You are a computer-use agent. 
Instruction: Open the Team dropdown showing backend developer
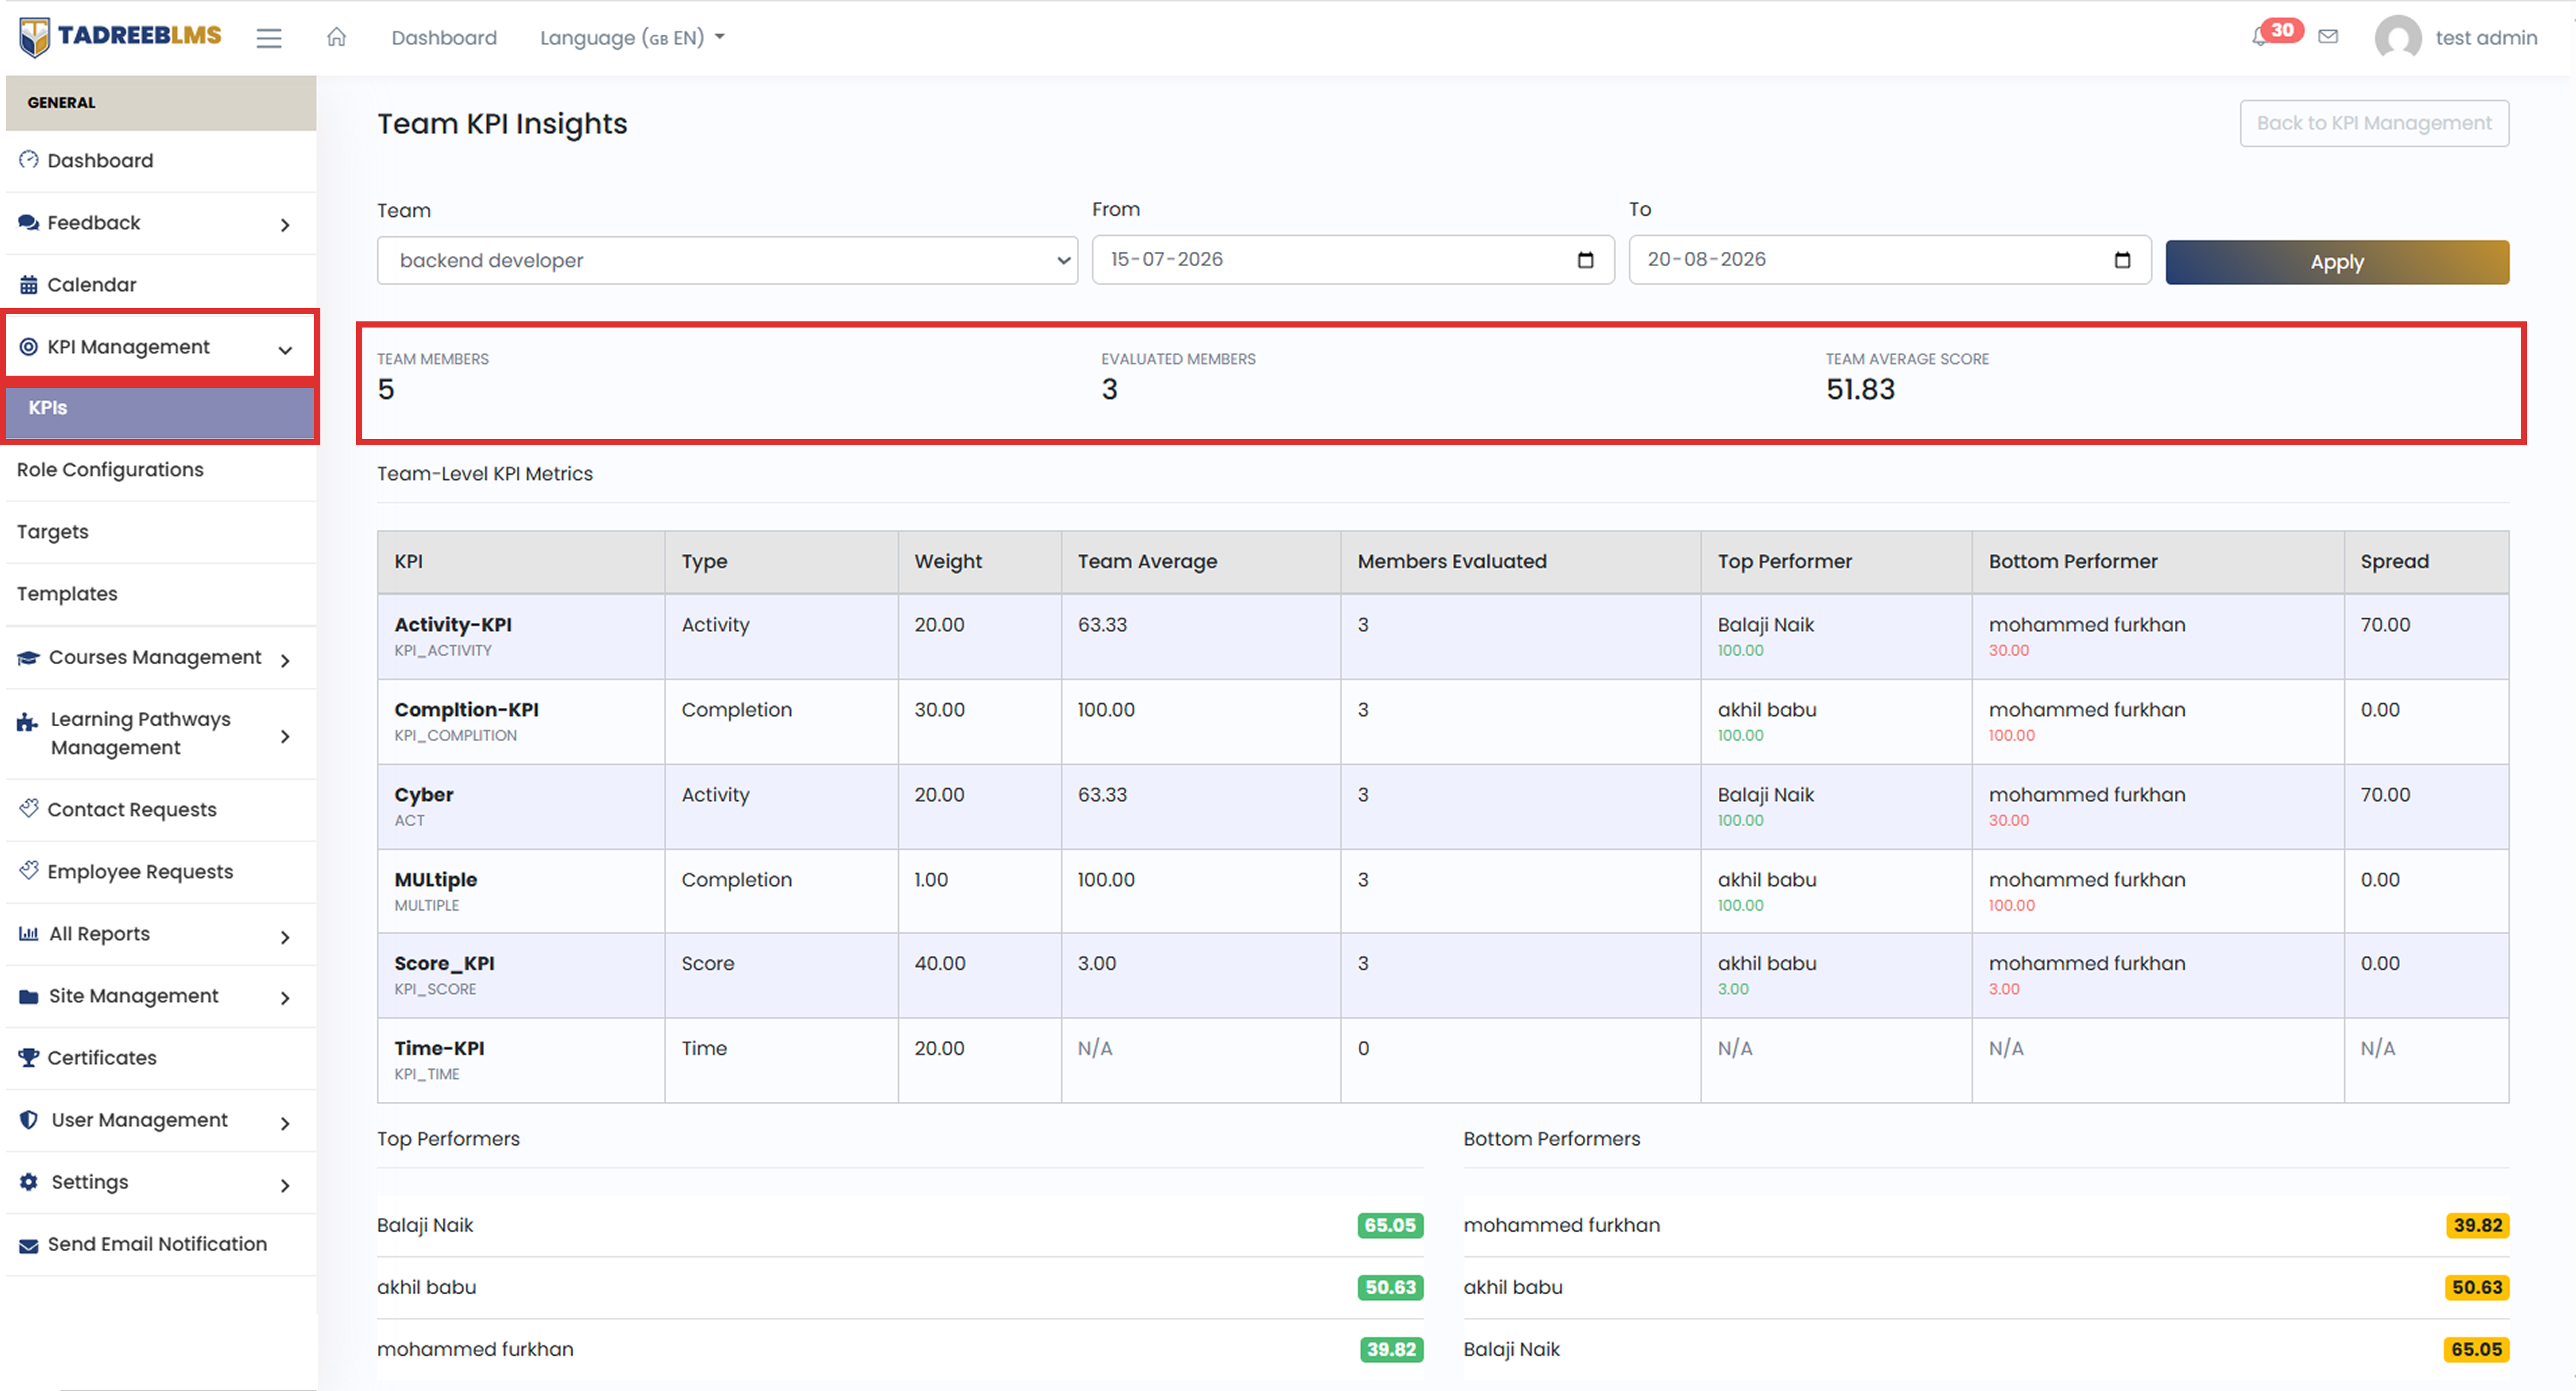(x=727, y=260)
